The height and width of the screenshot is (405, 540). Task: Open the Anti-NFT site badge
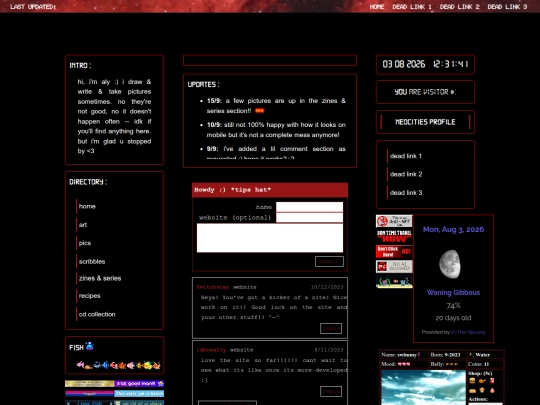pyautogui.click(x=394, y=221)
